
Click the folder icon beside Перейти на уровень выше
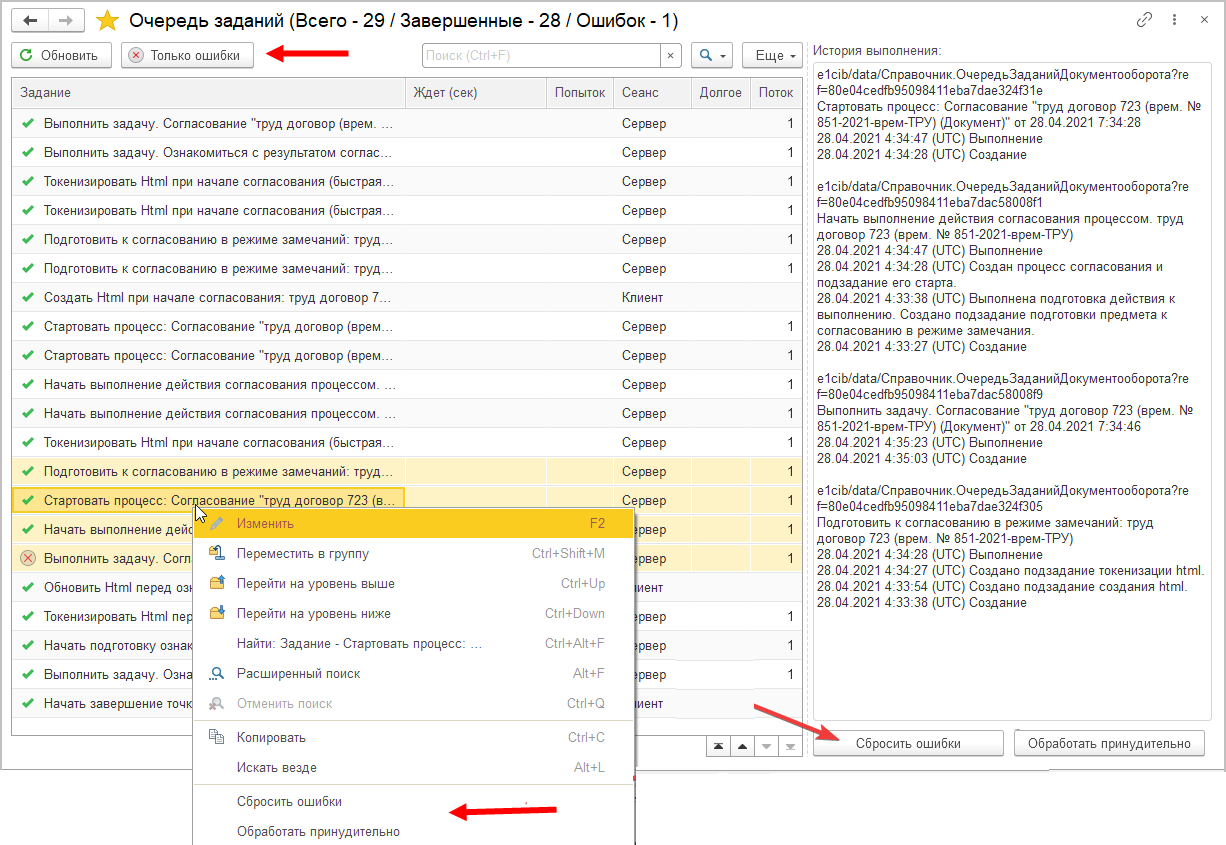point(216,583)
